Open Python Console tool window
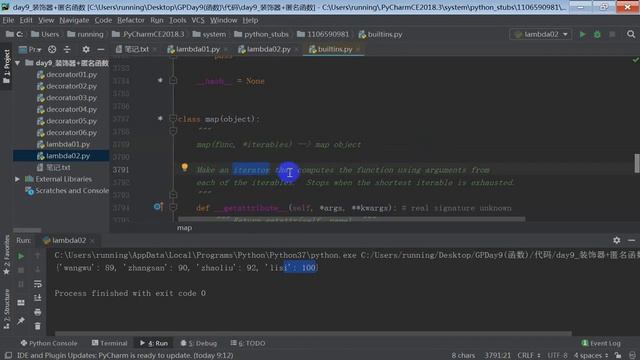Image resolution: width=640 pixels, height=360 pixels. coord(49,343)
